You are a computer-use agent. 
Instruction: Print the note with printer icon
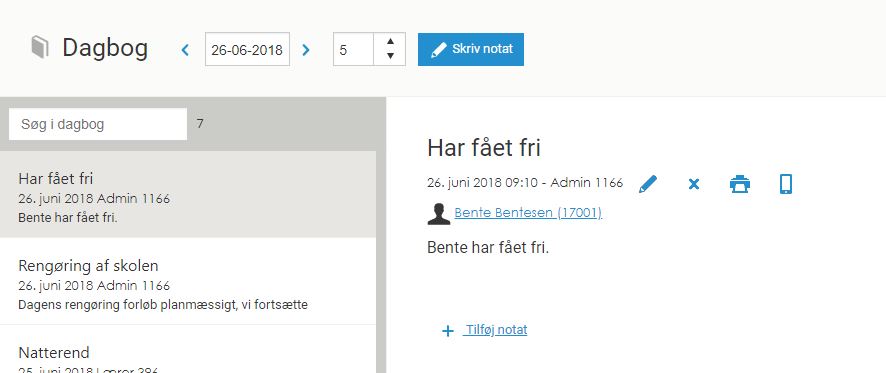tap(740, 184)
